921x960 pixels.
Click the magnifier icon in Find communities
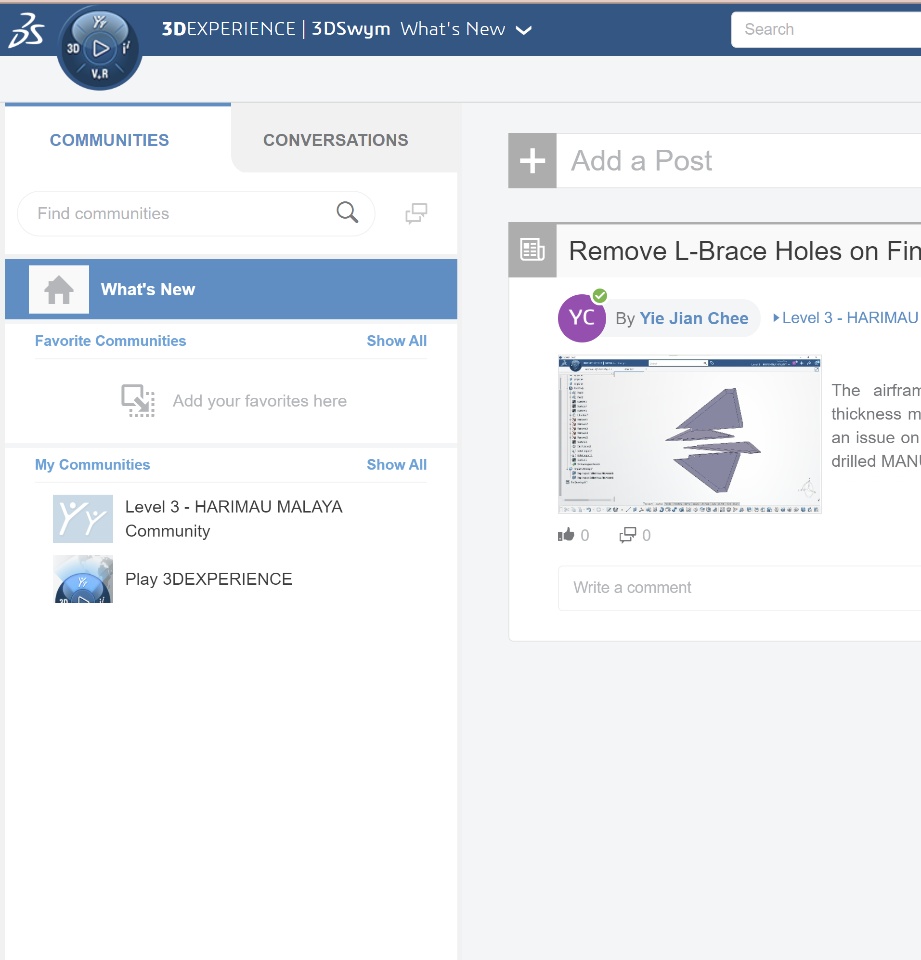coord(347,212)
